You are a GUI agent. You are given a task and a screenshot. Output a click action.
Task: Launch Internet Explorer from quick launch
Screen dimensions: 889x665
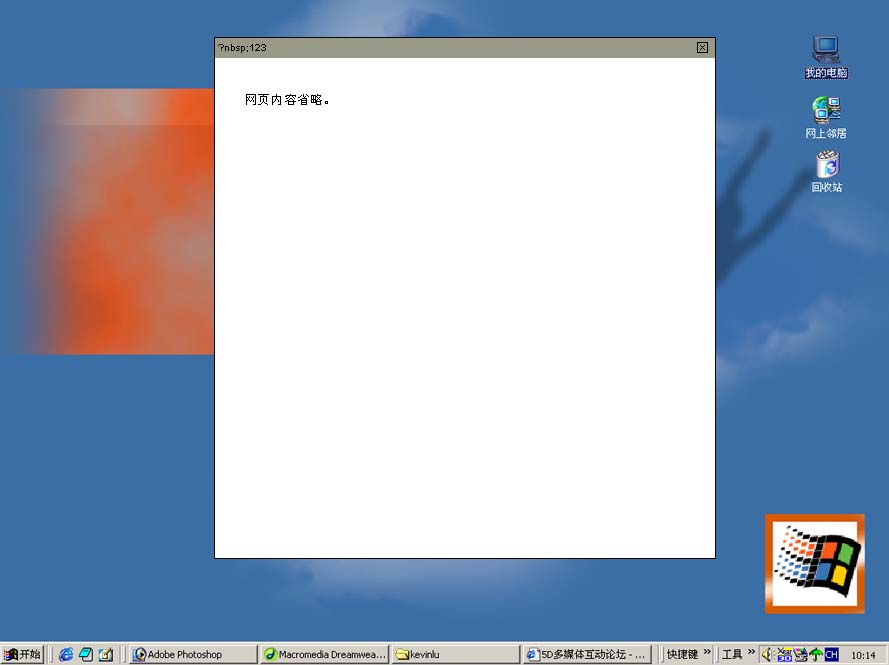point(66,654)
